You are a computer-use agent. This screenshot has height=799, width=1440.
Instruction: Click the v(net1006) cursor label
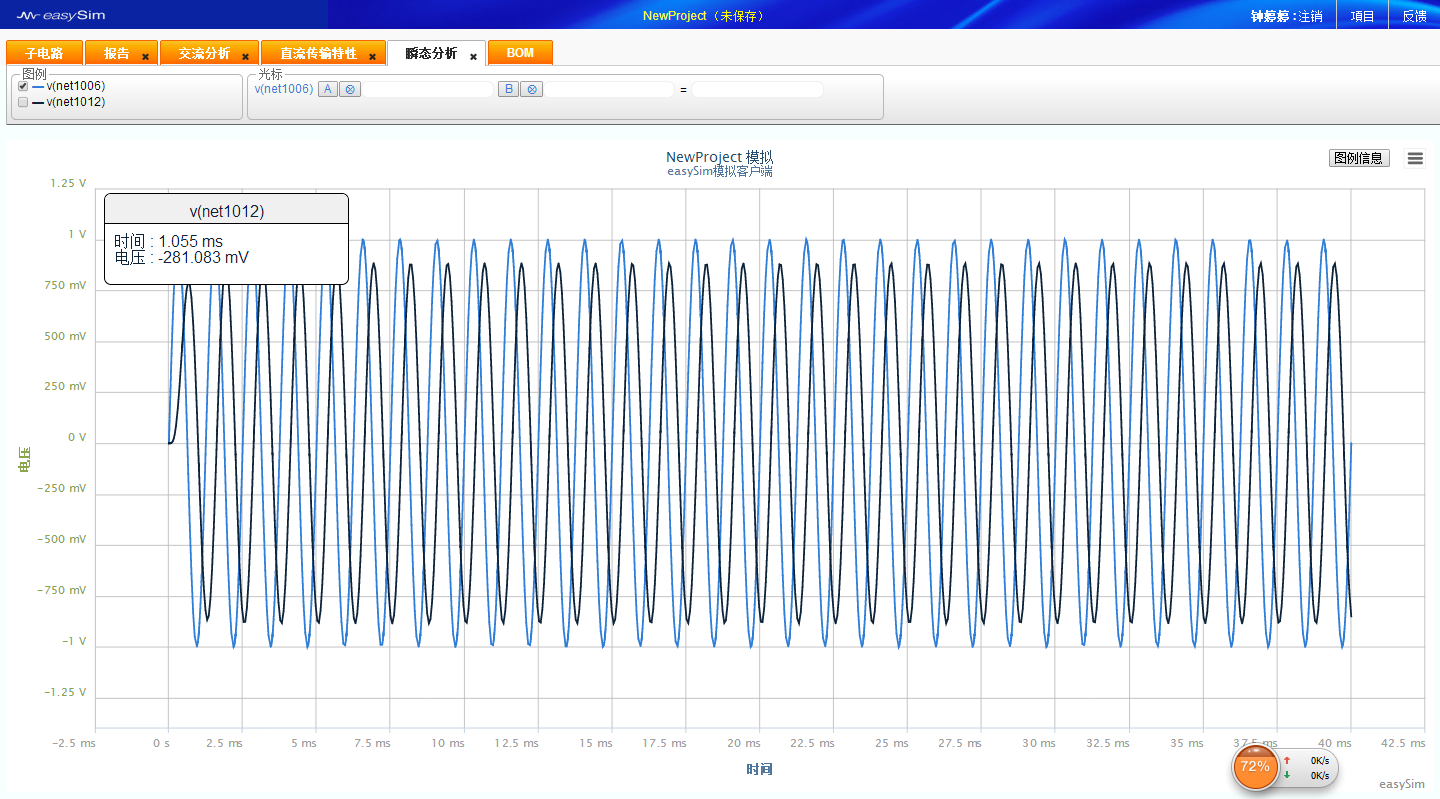pyautogui.click(x=284, y=90)
